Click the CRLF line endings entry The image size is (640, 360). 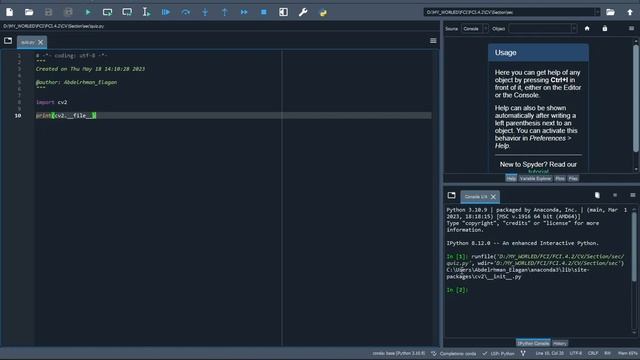[x=593, y=353]
